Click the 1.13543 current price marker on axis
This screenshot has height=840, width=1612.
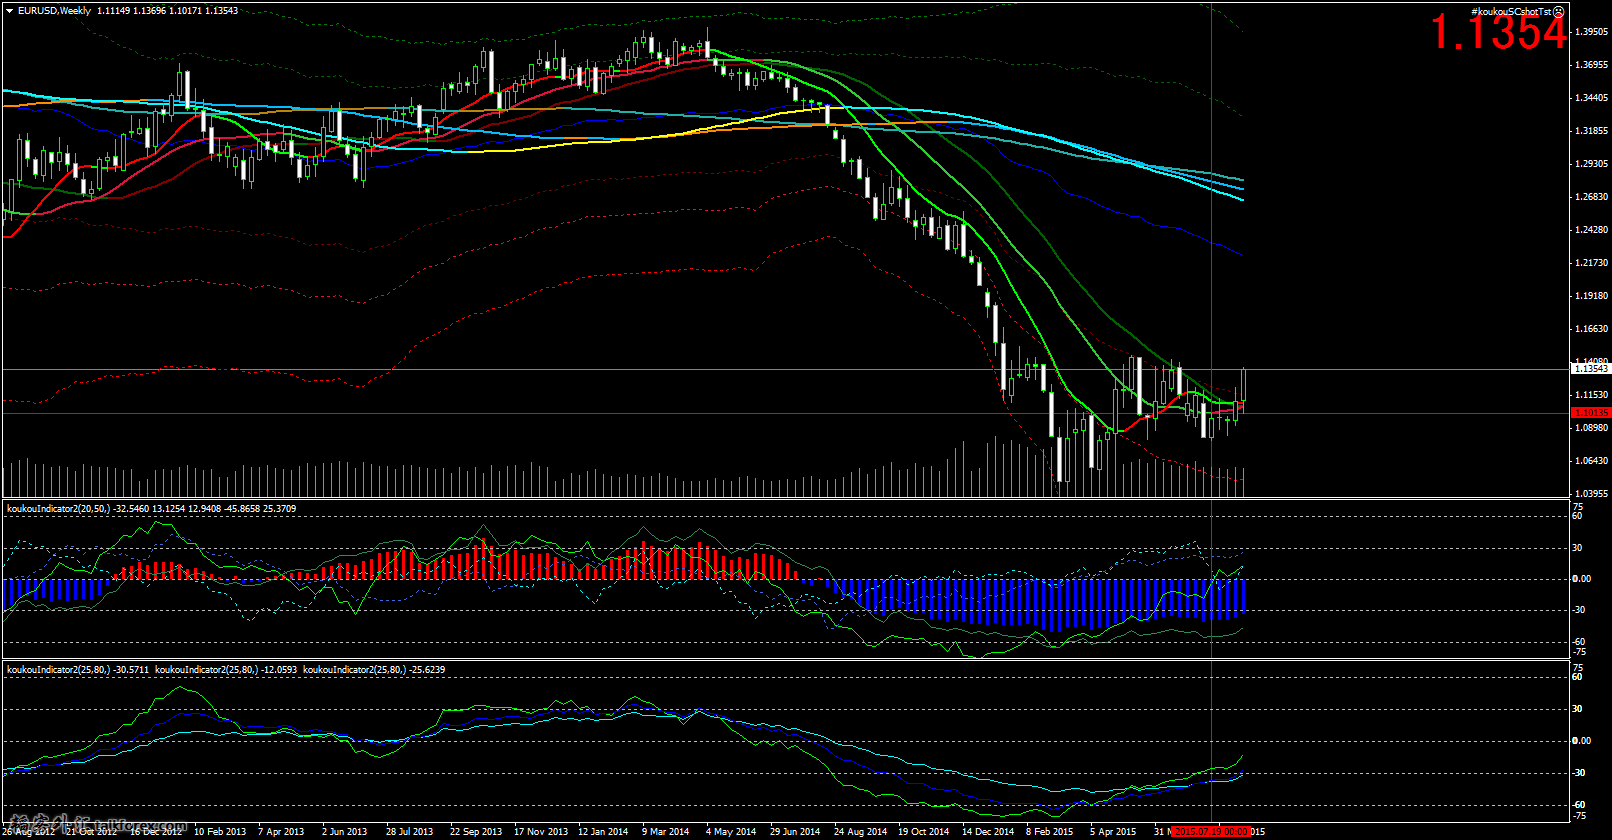point(1591,369)
